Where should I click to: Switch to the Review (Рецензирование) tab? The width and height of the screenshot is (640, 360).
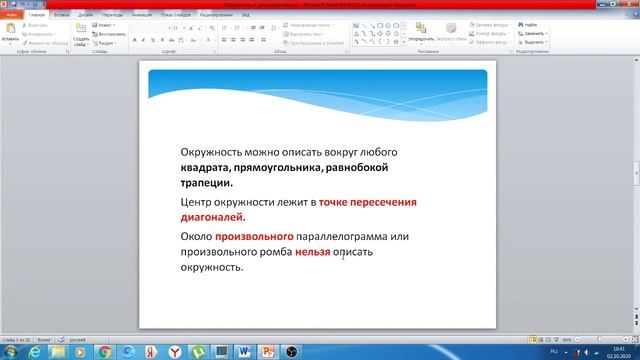pos(216,15)
